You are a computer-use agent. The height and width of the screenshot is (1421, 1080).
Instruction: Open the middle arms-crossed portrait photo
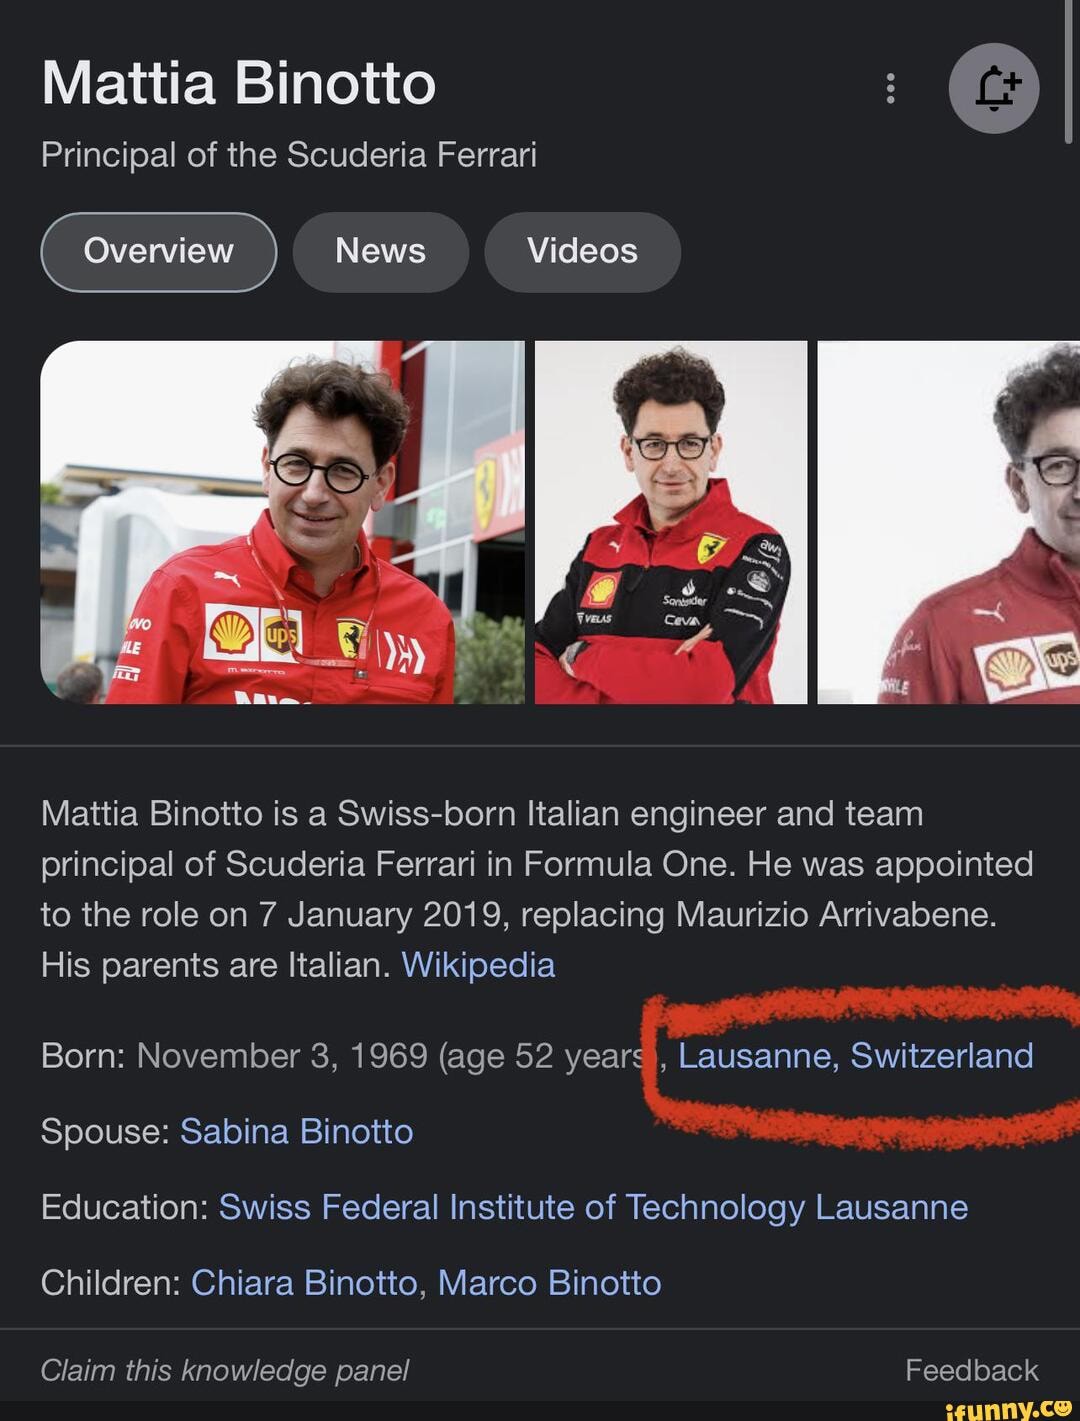(x=670, y=522)
